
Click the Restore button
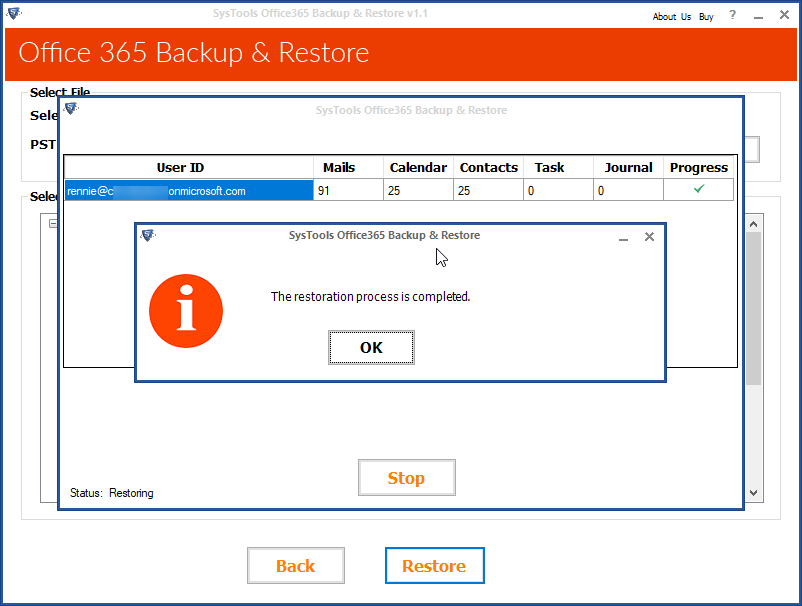(x=434, y=565)
